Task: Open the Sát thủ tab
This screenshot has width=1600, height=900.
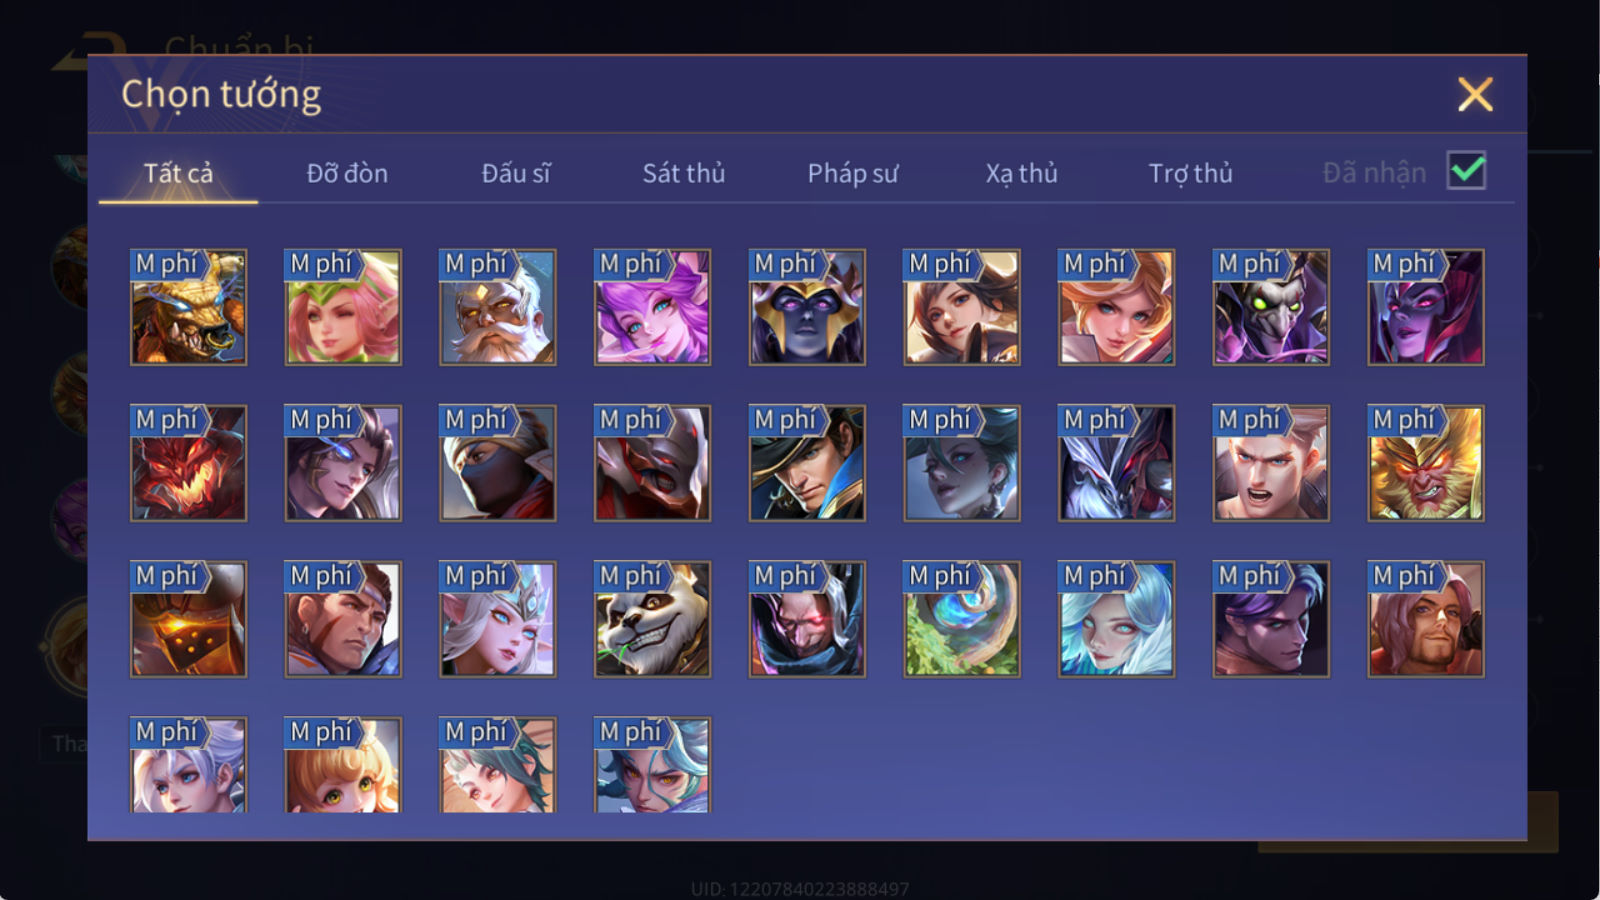Action: pyautogui.click(x=684, y=173)
